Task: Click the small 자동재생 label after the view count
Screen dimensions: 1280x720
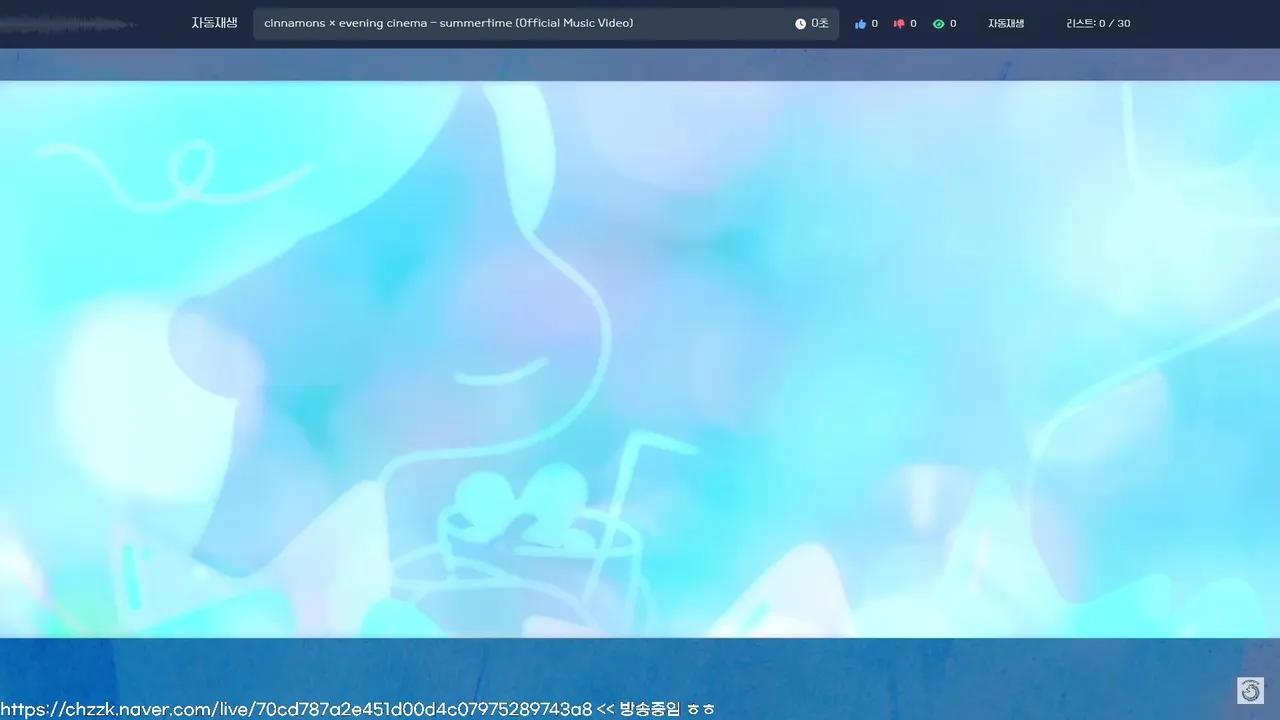Action: click(x=1006, y=24)
